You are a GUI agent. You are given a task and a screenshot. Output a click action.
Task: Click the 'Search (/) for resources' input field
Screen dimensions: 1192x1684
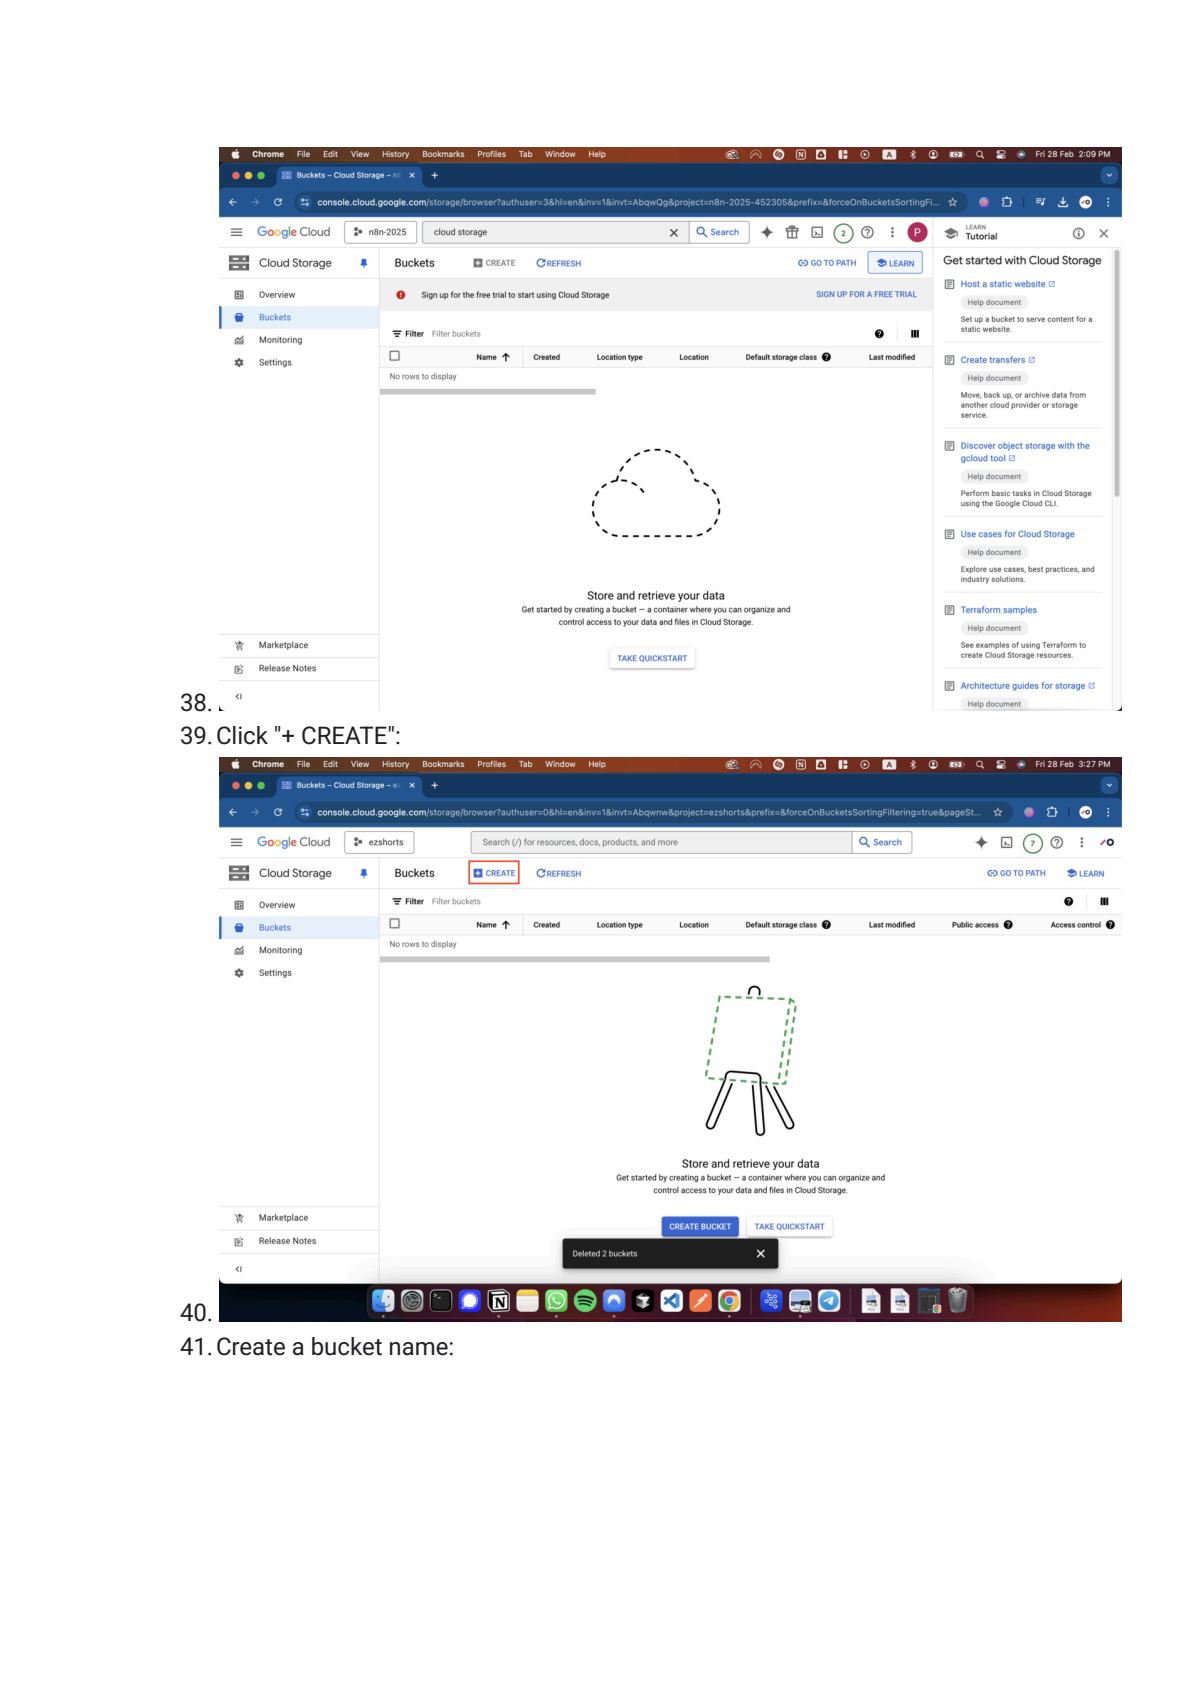click(661, 842)
